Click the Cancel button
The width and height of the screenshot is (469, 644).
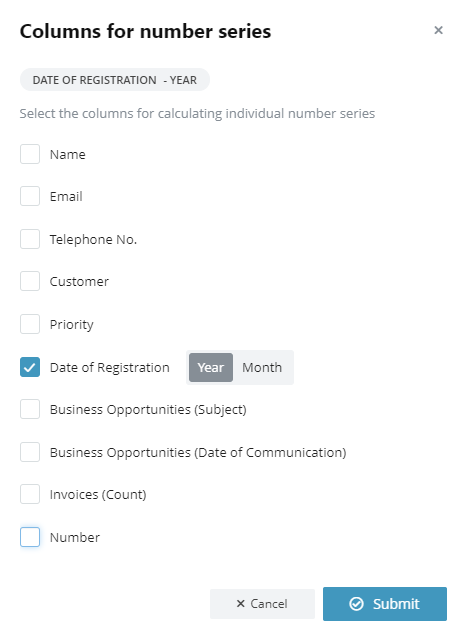click(x=262, y=604)
